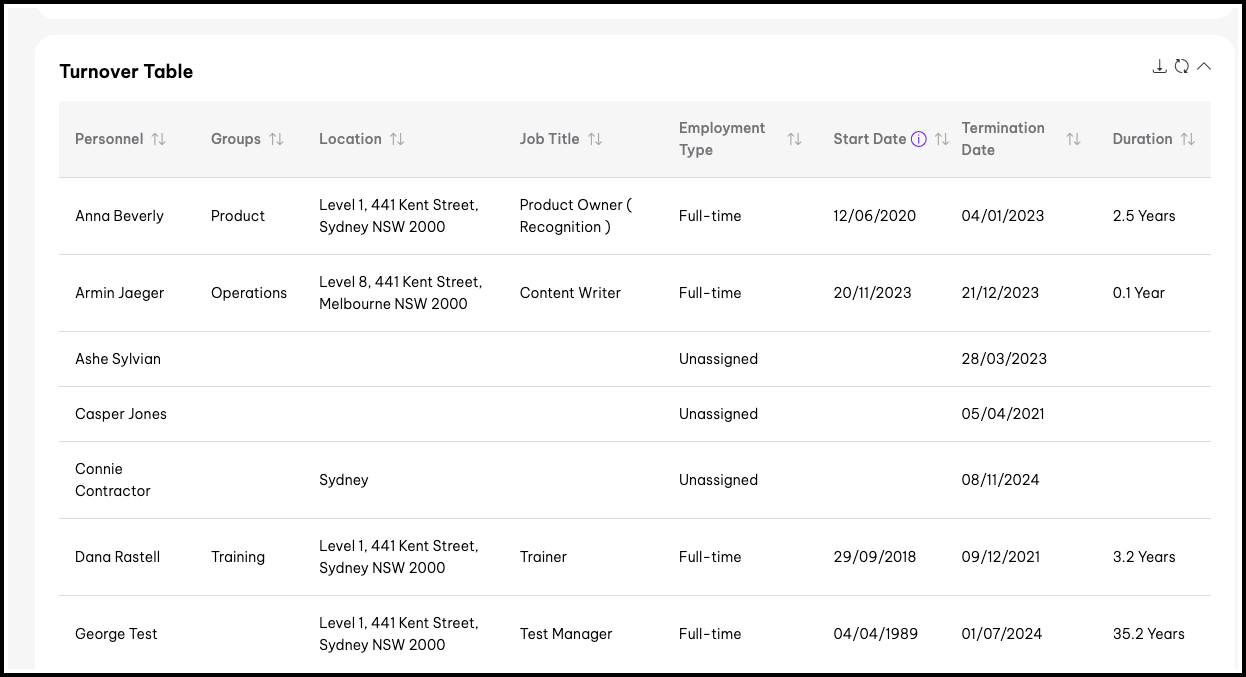Click George Test's name in table
The height and width of the screenshot is (677, 1246).
pyautogui.click(x=116, y=634)
